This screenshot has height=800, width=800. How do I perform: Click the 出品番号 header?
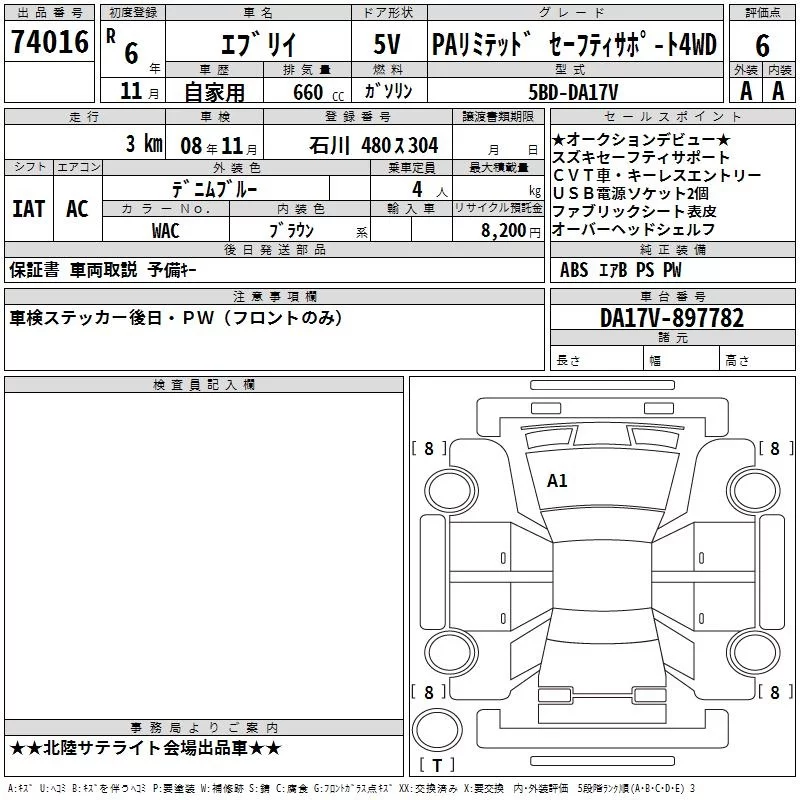point(49,13)
